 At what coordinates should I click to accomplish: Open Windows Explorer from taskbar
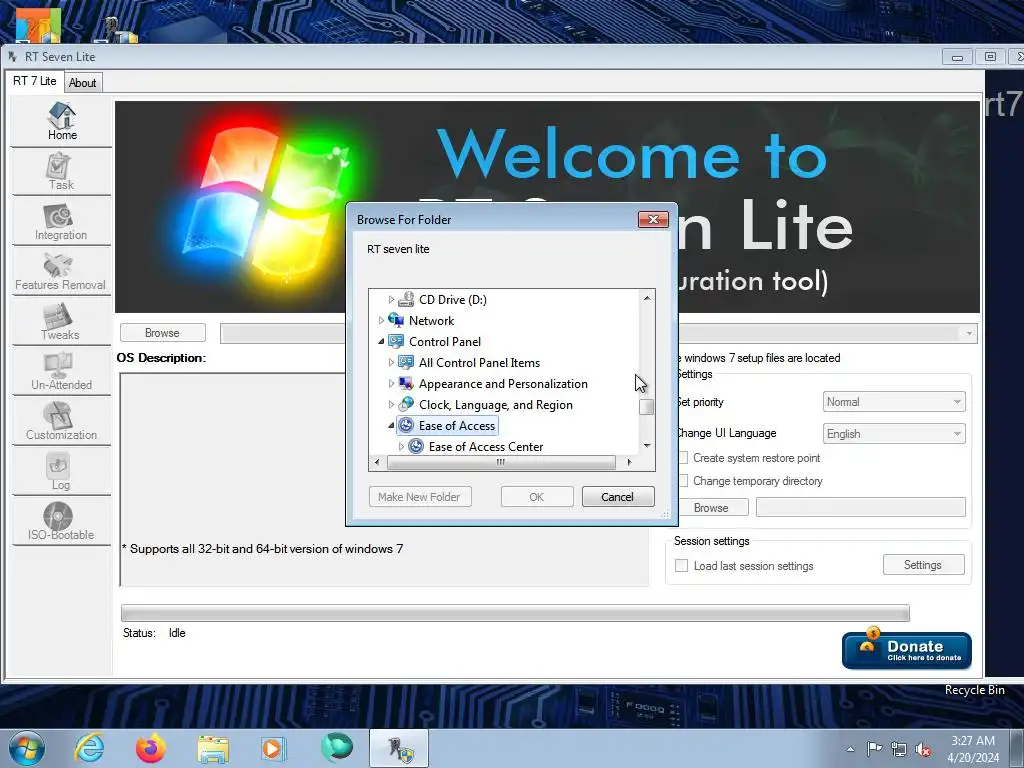[213, 749]
